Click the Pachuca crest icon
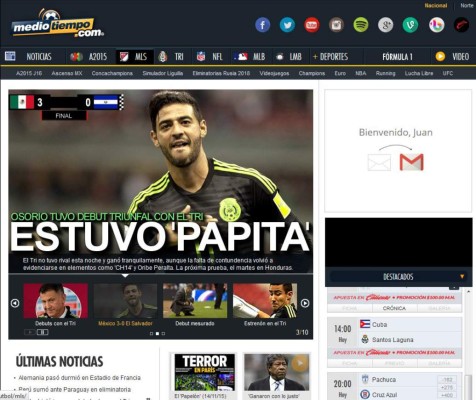The height and width of the screenshot is (400, 476). 365,379
